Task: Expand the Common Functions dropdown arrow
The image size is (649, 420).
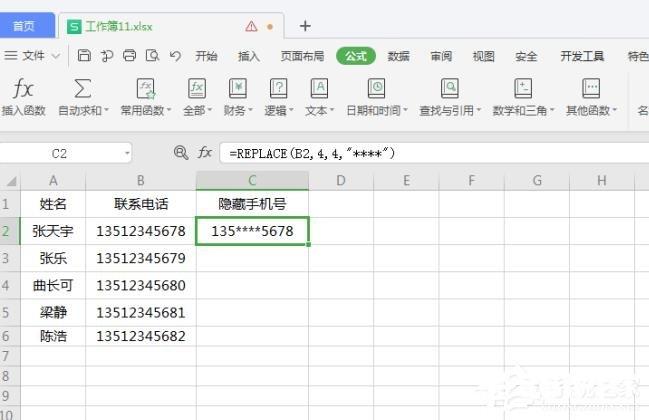Action: pyautogui.click(x=168, y=110)
